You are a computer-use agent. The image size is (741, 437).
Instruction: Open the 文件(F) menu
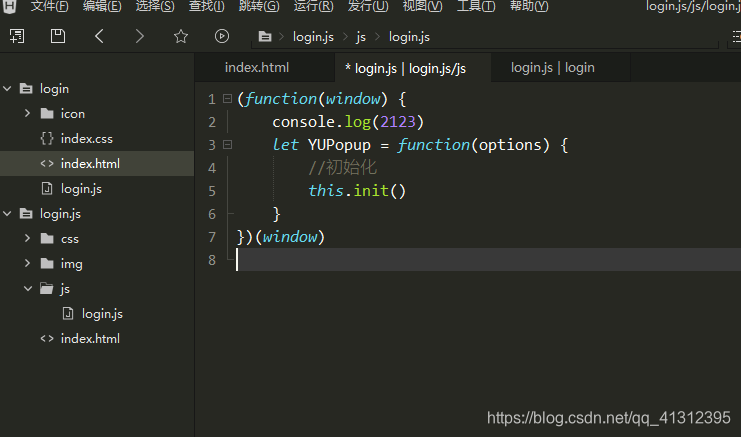coord(50,7)
